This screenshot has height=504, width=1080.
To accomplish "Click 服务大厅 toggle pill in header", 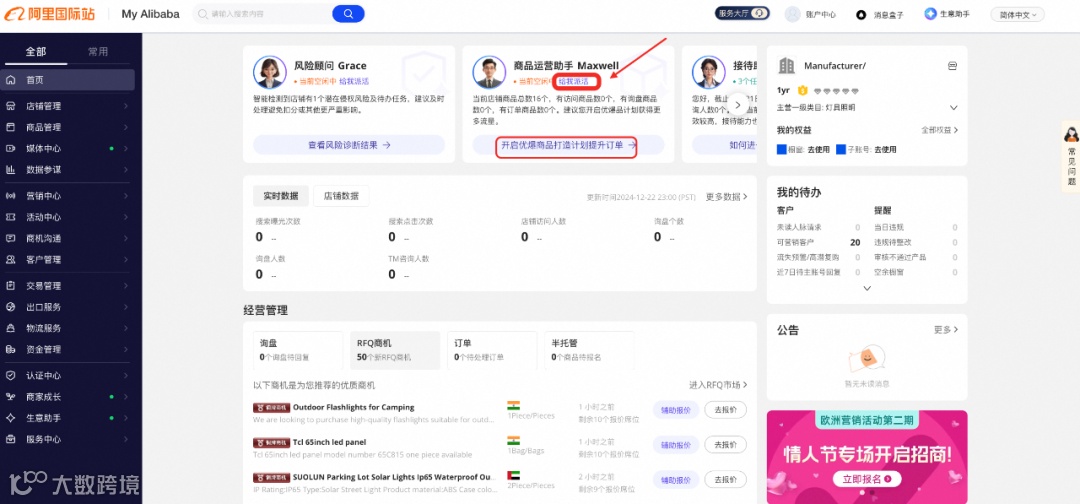I will [742, 13].
